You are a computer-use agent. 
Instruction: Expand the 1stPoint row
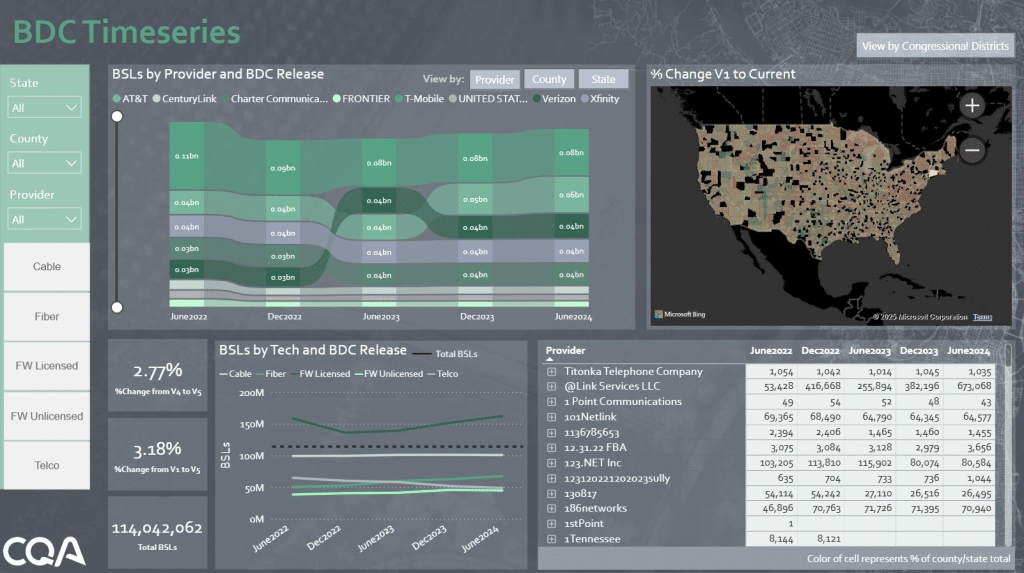point(552,523)
